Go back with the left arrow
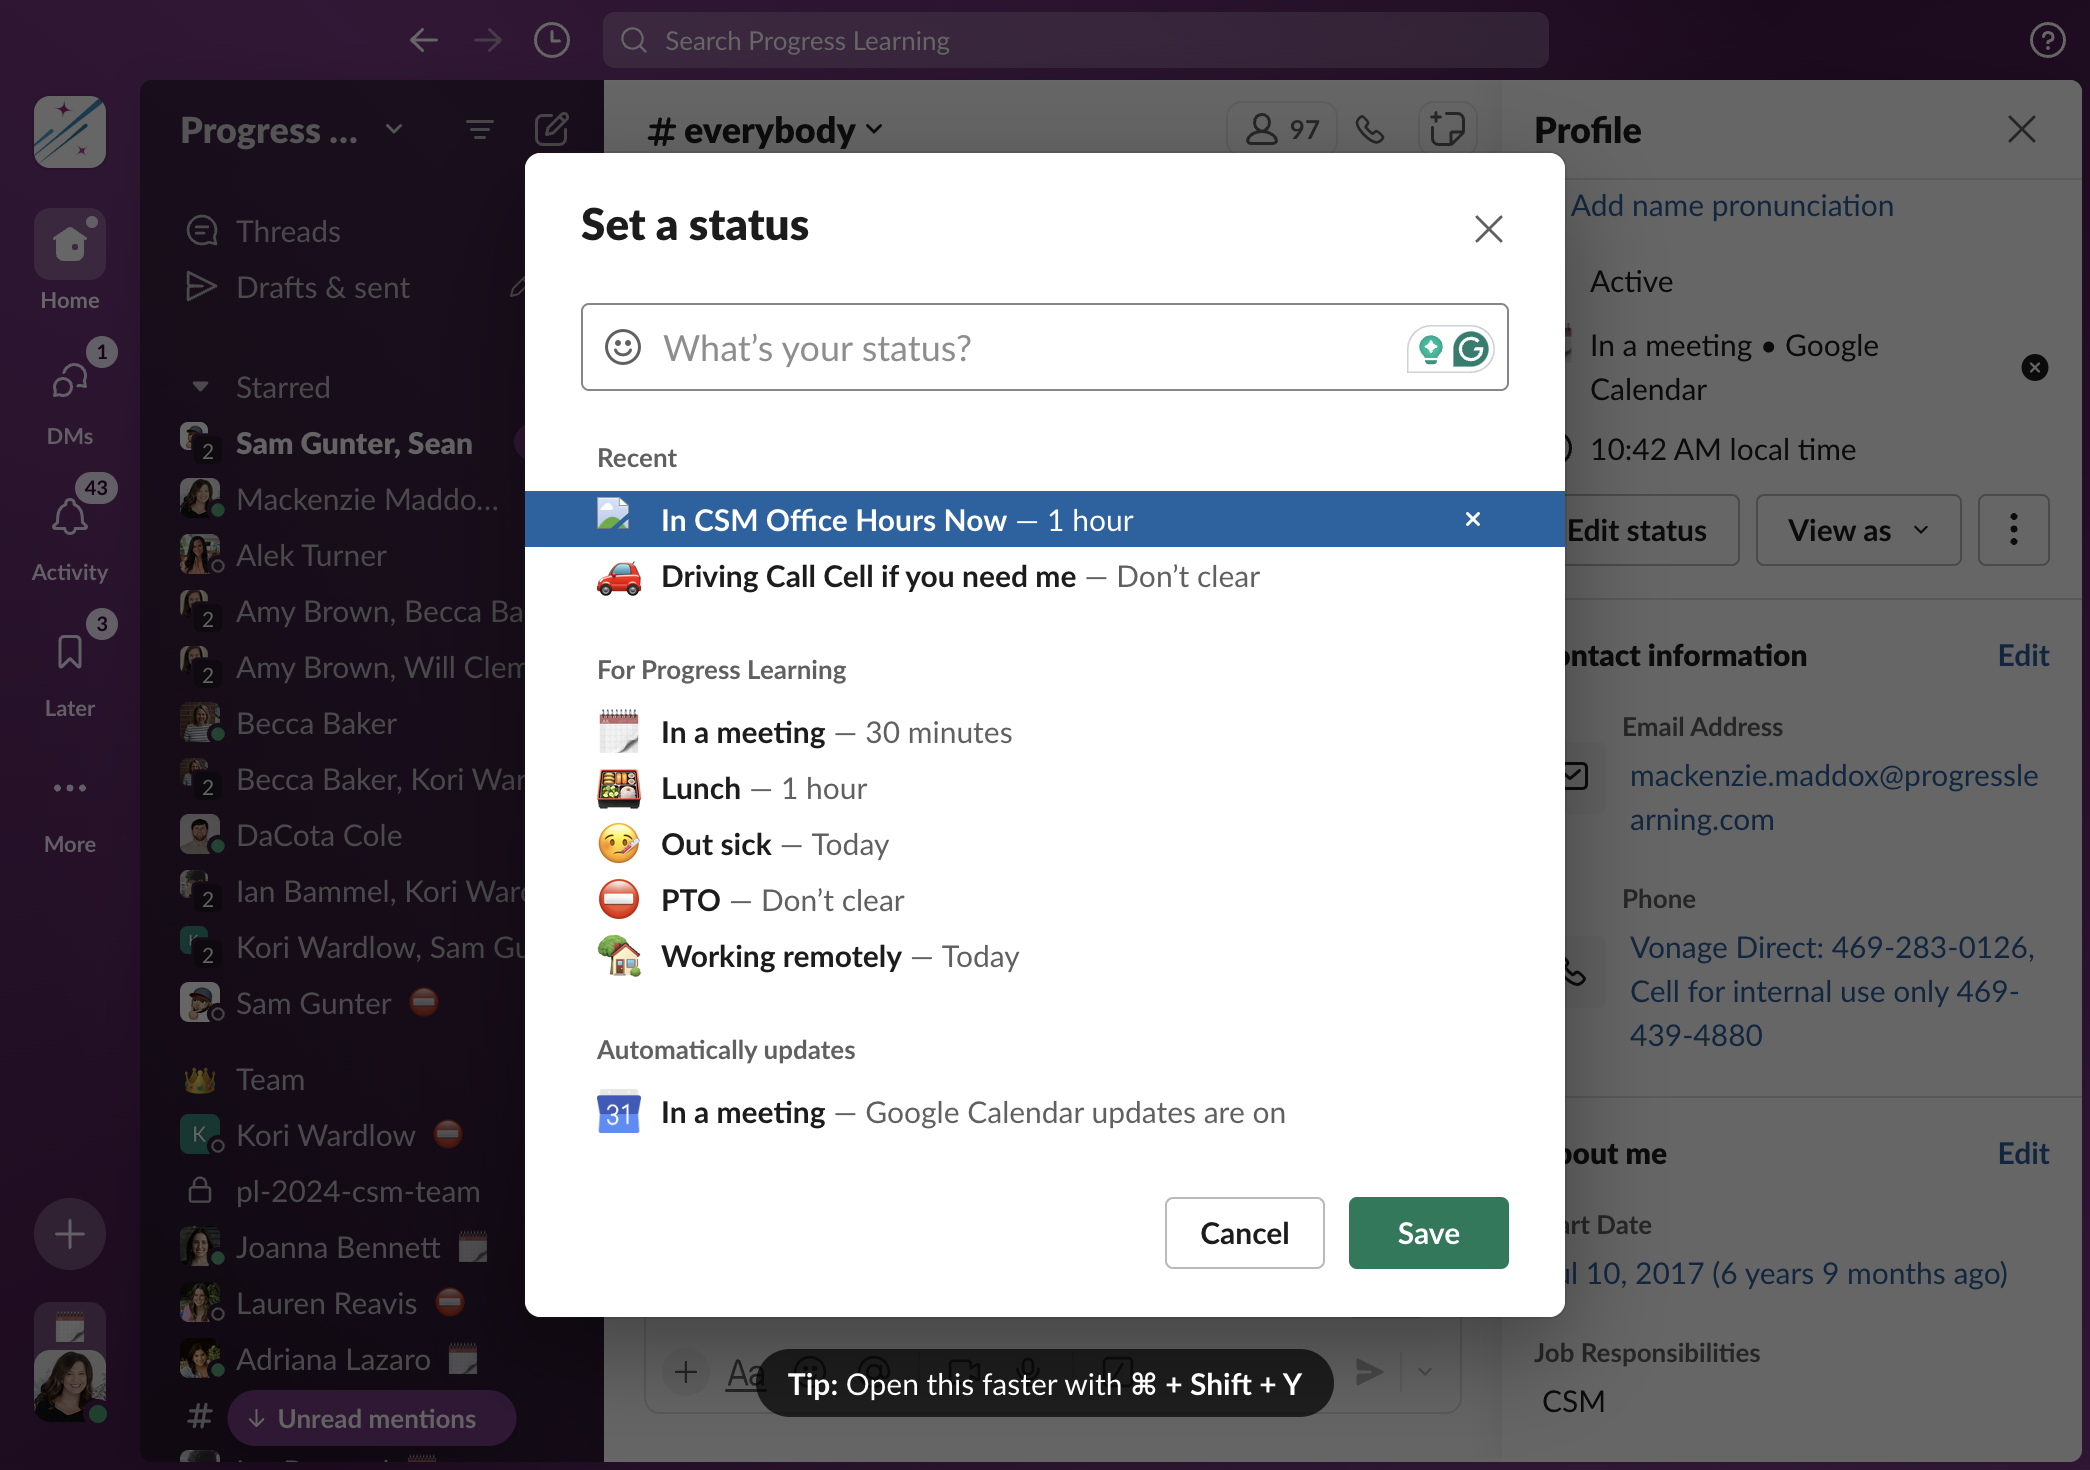Image resolution: width=2090 pixels, height=1470 pixels. click(424, 40)
